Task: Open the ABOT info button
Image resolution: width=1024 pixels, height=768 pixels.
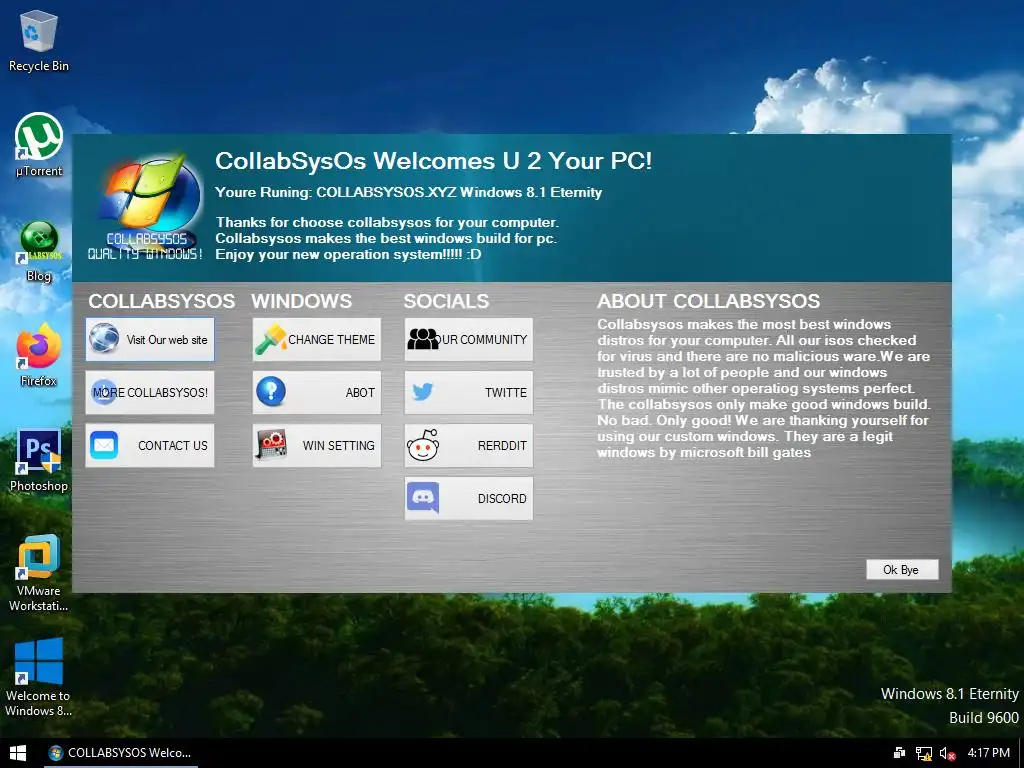Action: [x=317, y=392]
